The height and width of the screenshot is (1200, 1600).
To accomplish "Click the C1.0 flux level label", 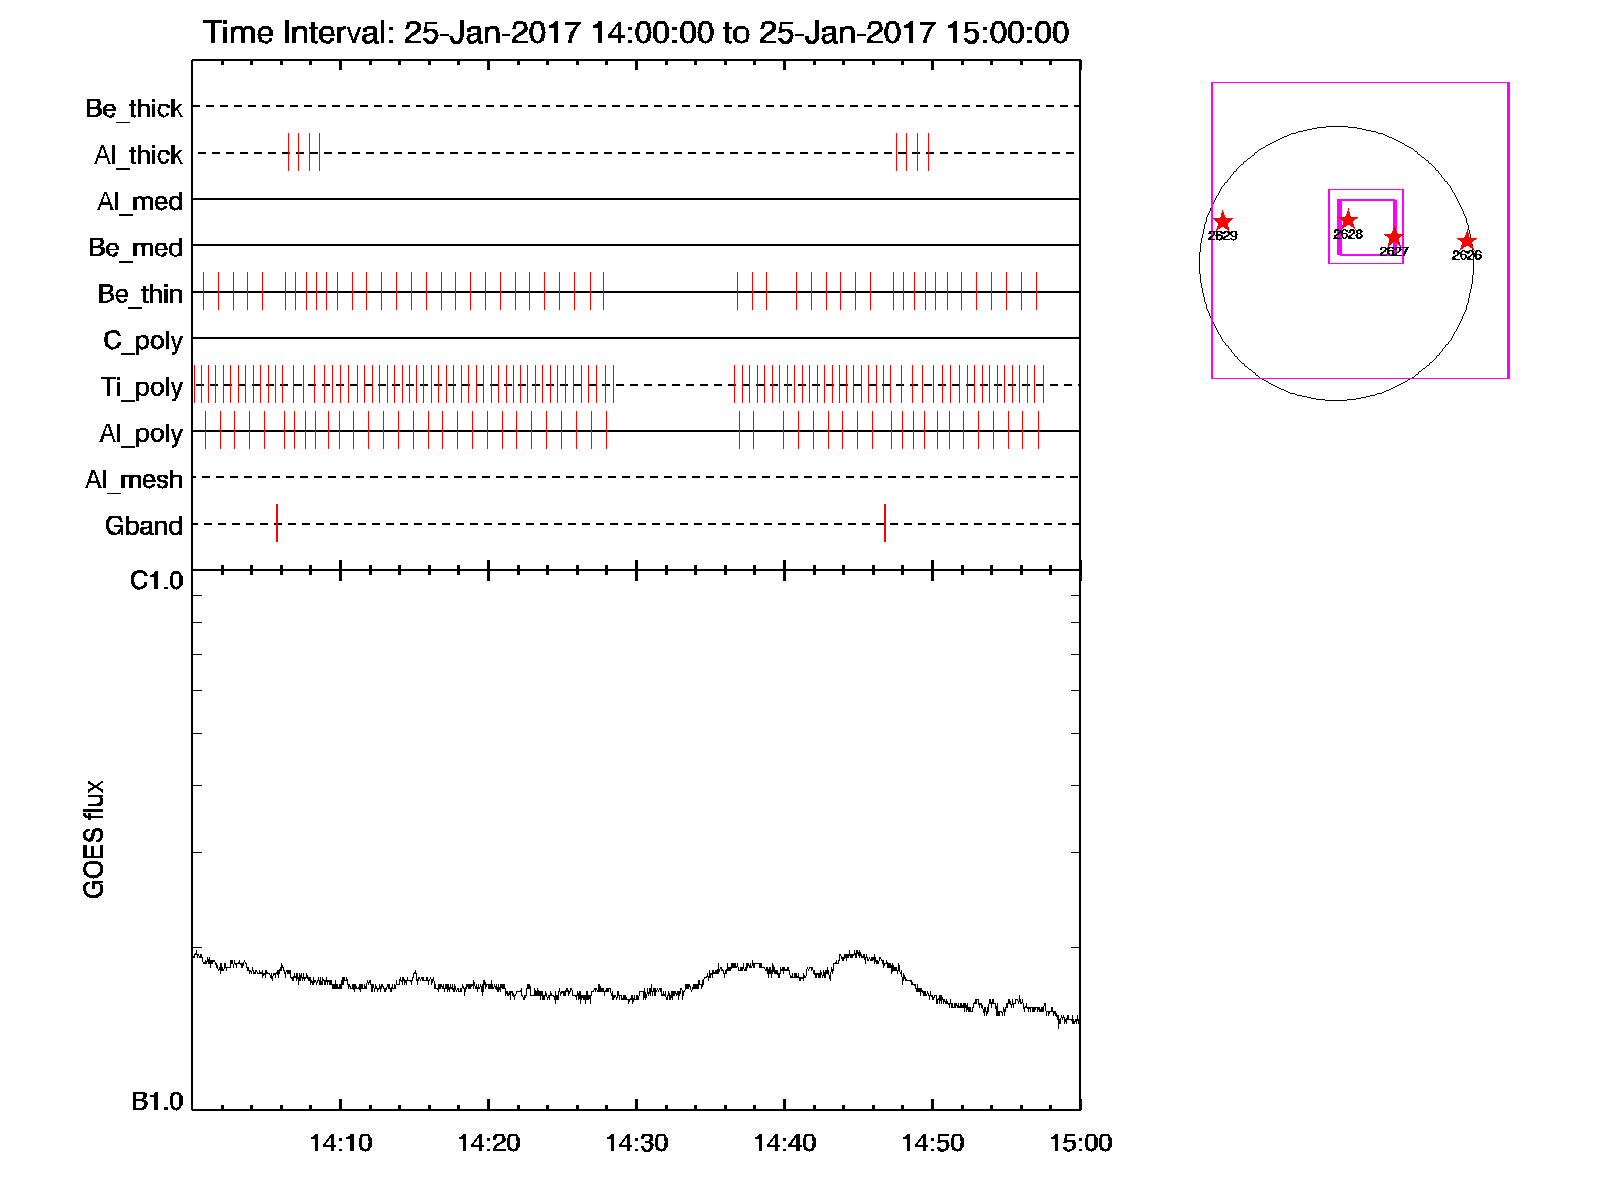I will click(x=157, y=581).
